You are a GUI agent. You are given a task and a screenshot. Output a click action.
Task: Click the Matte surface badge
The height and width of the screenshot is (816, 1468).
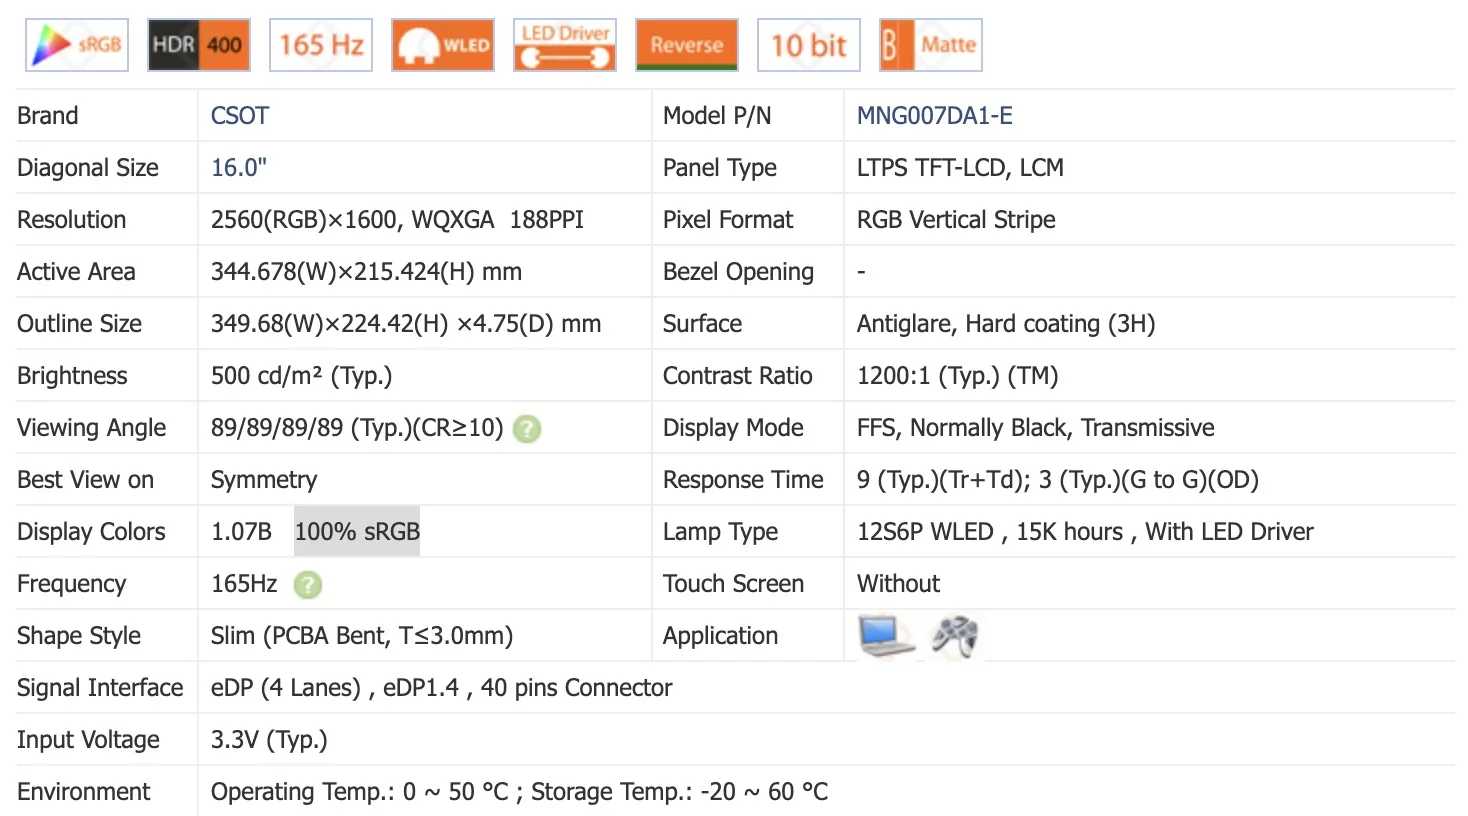pos(931,45)
